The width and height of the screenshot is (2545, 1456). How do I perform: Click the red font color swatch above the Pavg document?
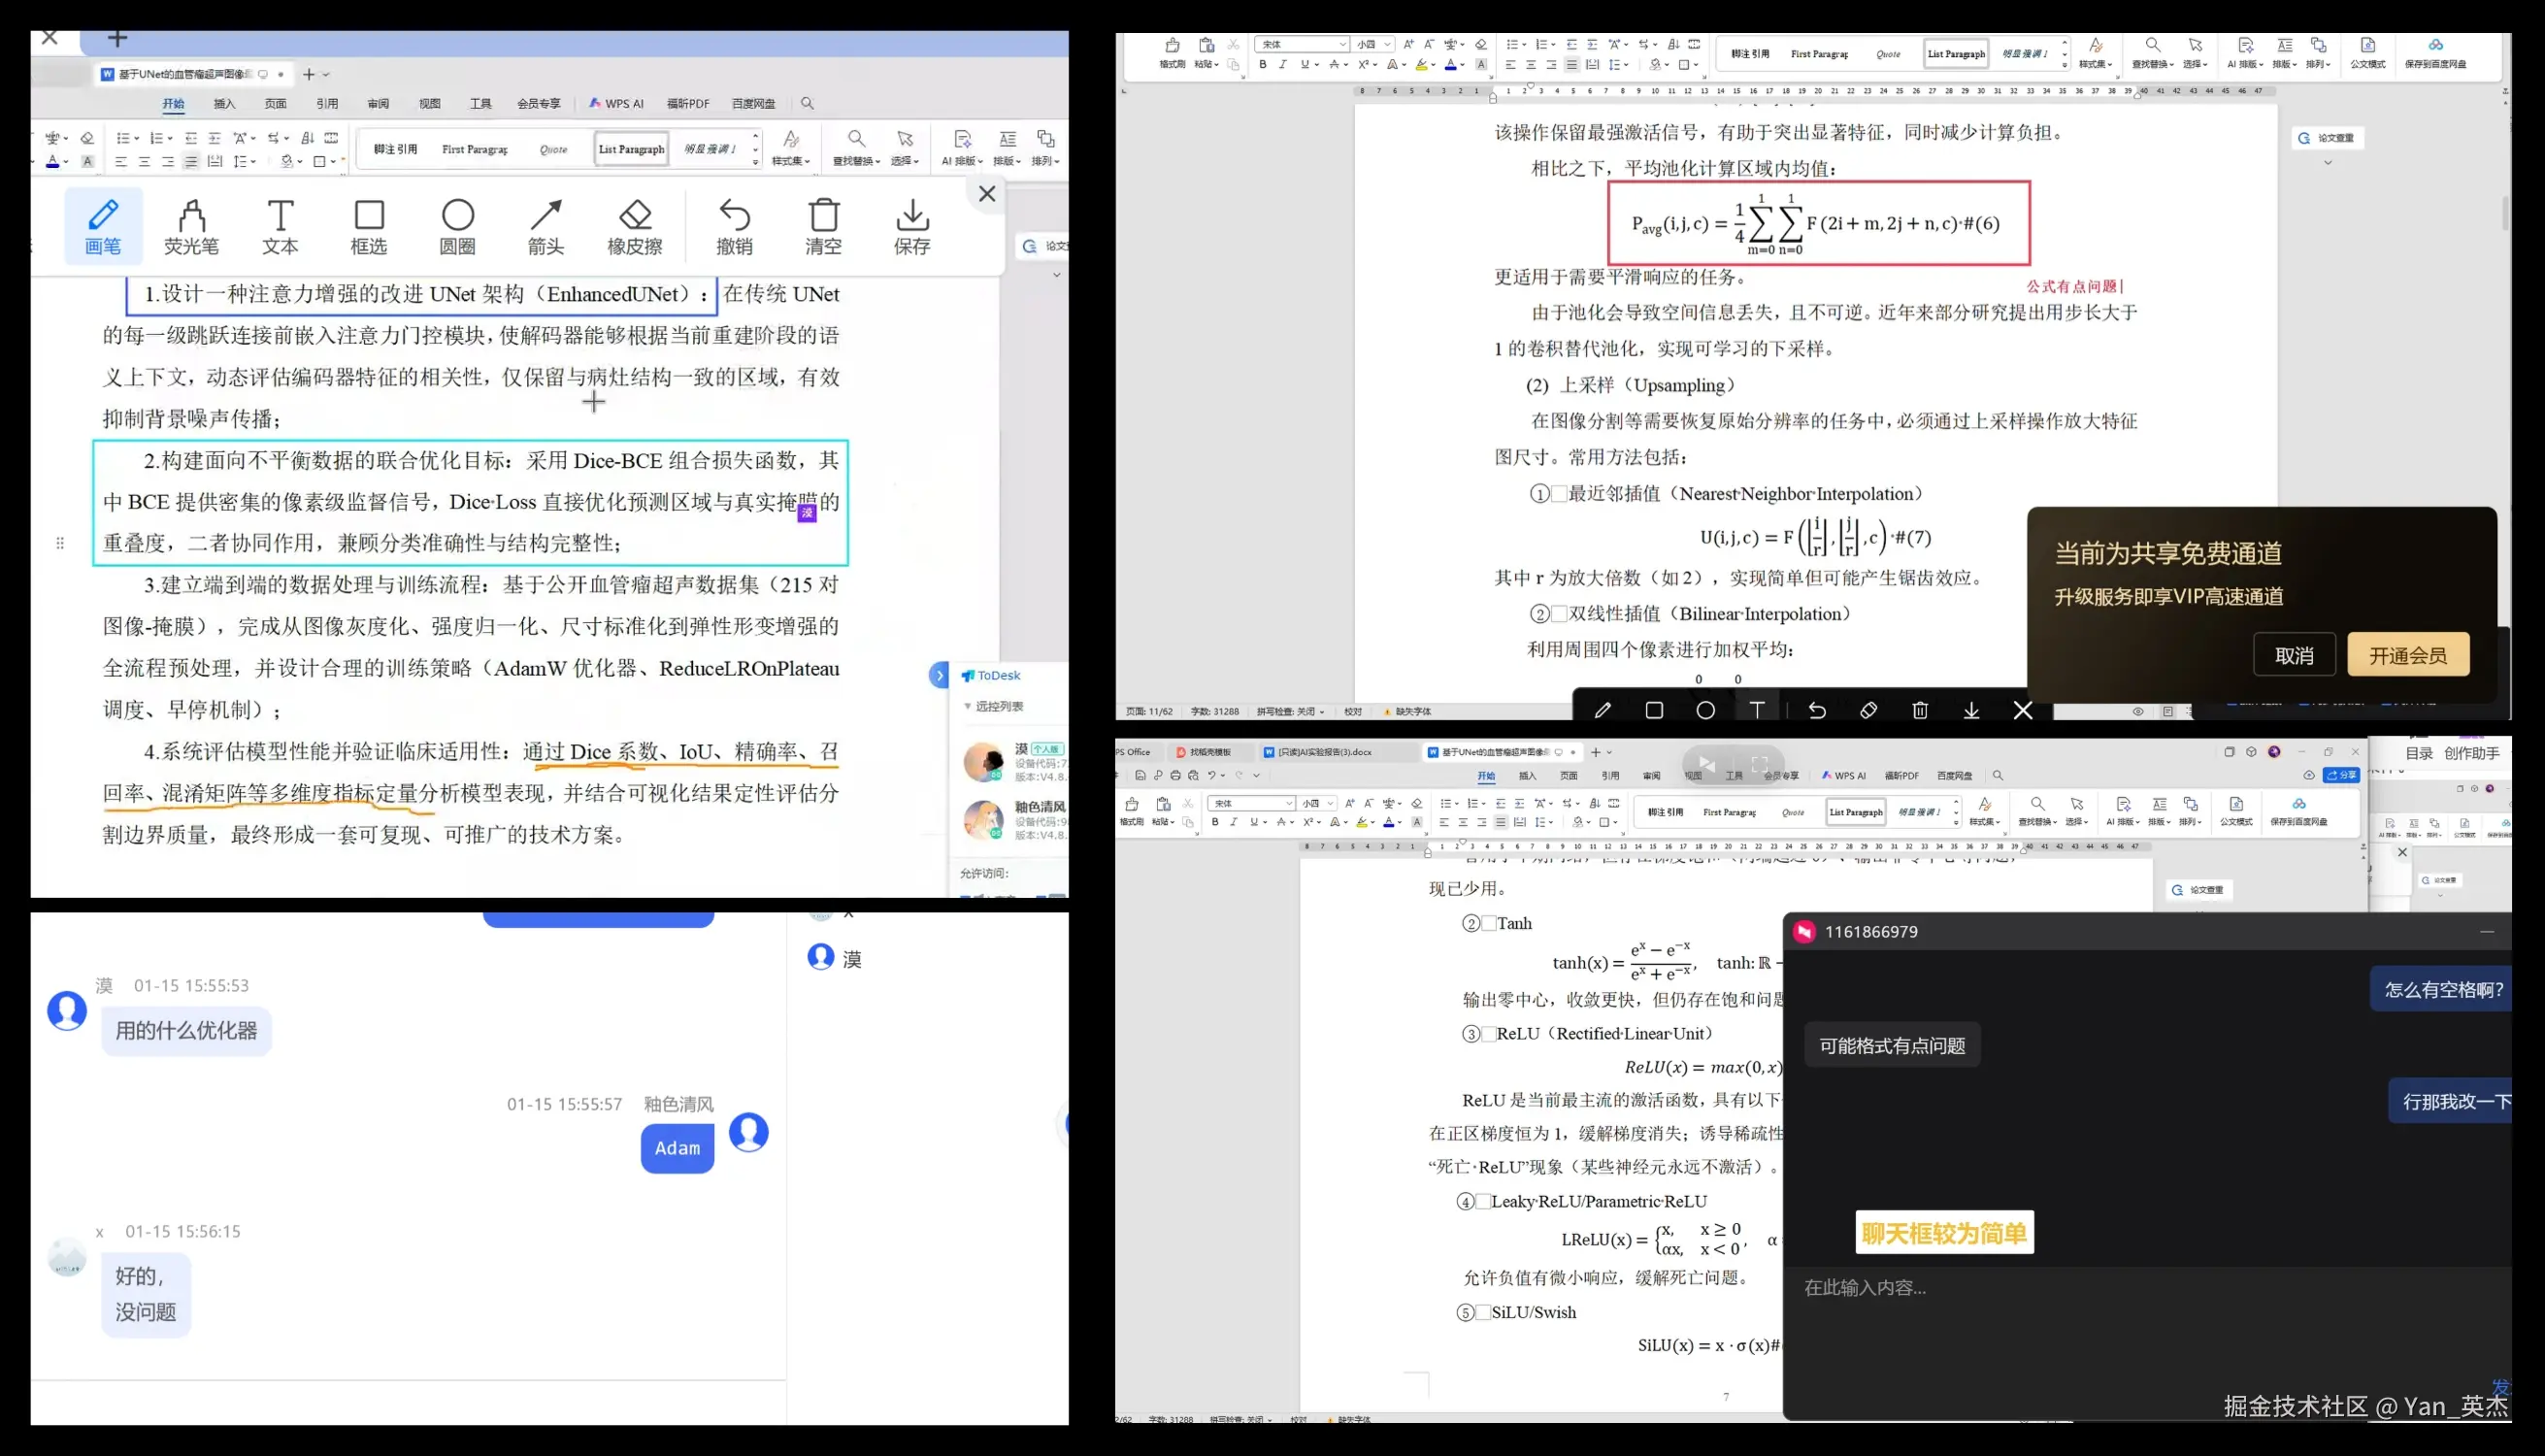pos(1450,65)
